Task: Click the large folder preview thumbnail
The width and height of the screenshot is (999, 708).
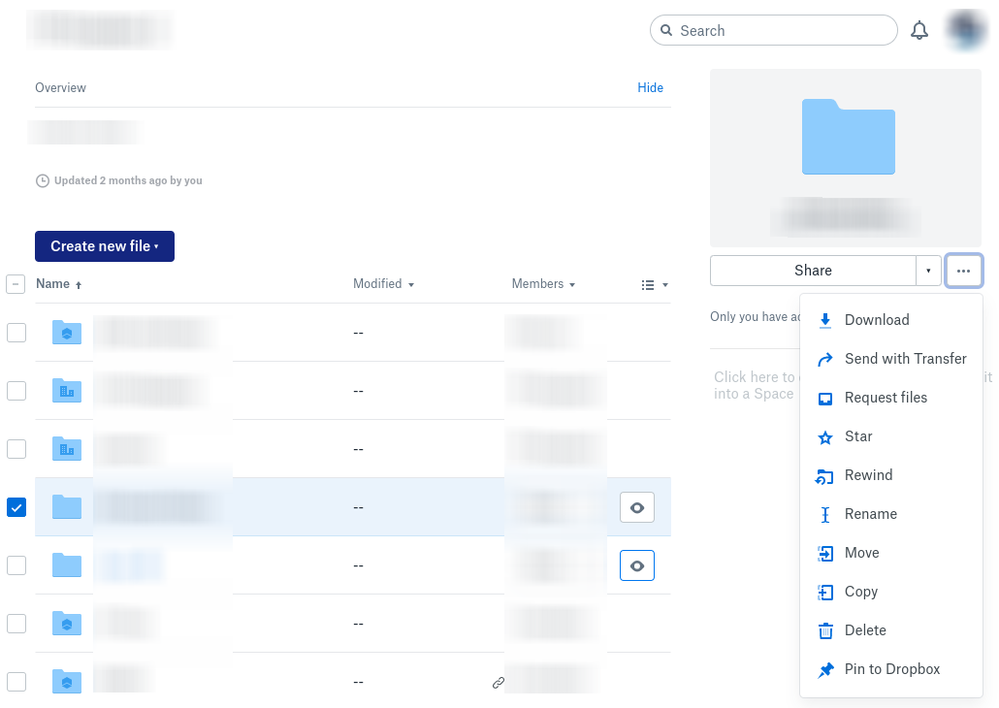Action: coord(848,137)
